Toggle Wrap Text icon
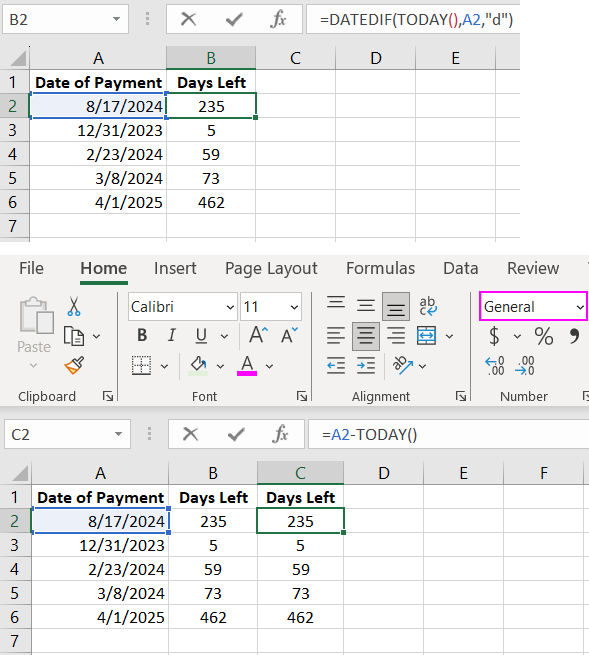Screen dimensions: 589x655 pos(427,306)
